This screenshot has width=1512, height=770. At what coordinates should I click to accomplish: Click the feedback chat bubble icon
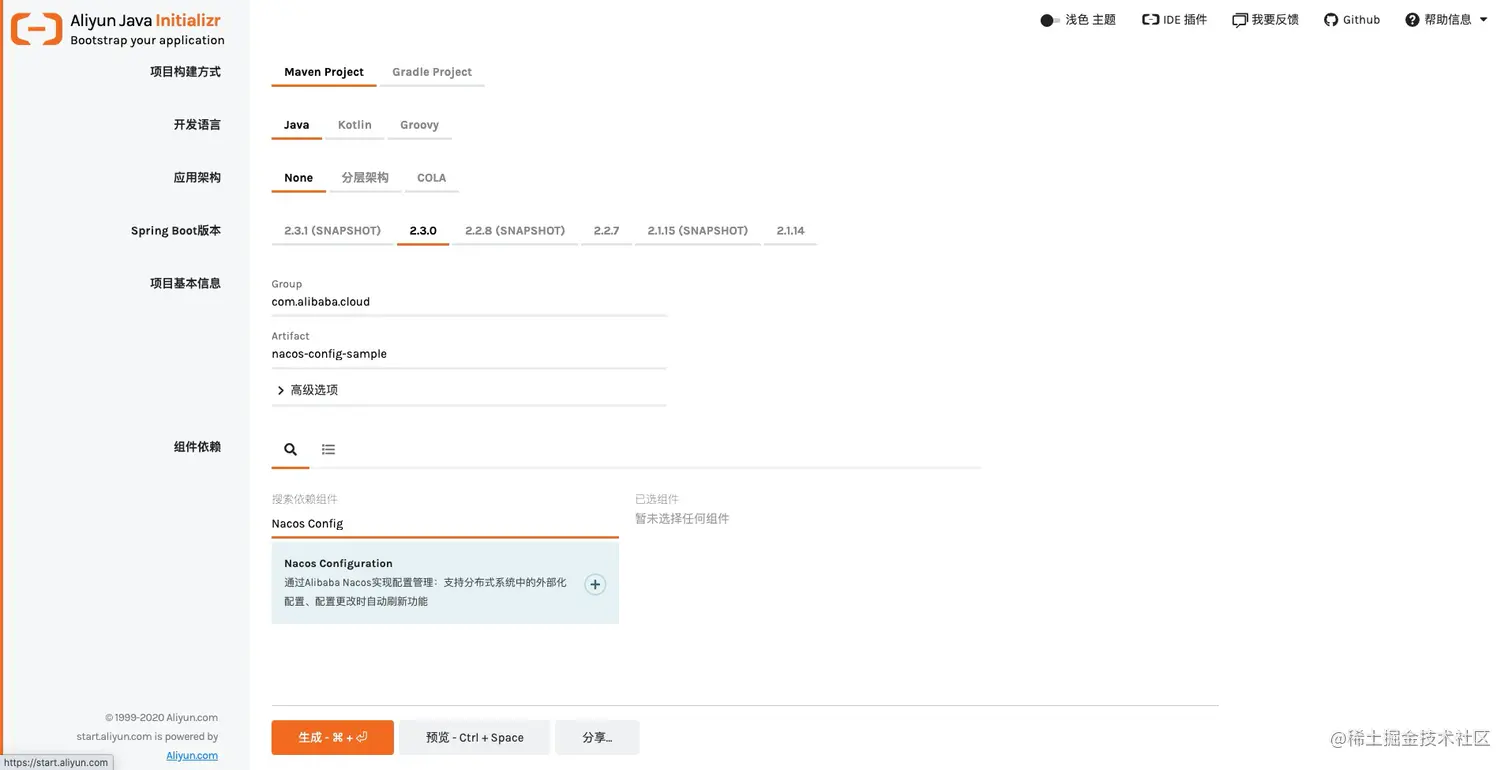coord(1240,20)
